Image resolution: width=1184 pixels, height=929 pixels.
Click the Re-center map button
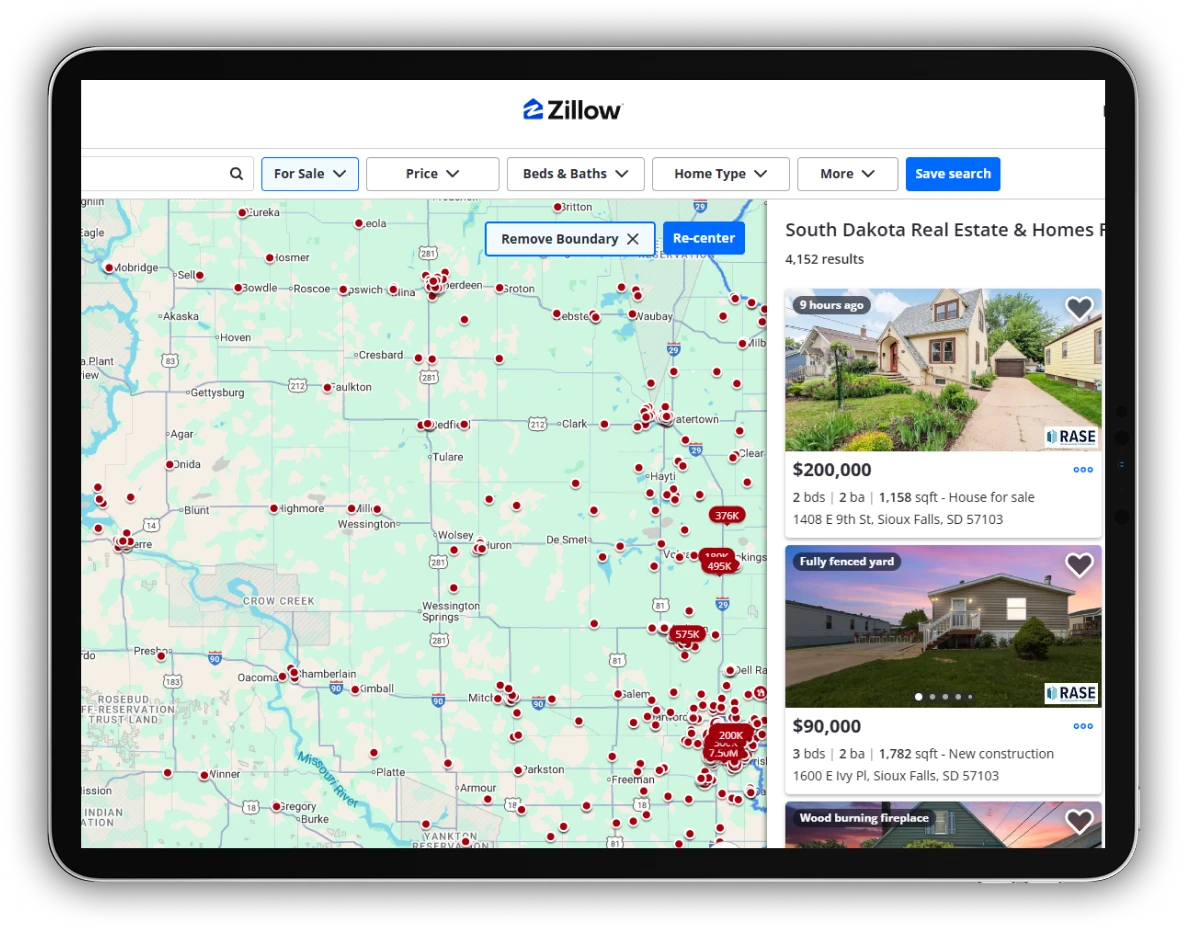point(704,238)
